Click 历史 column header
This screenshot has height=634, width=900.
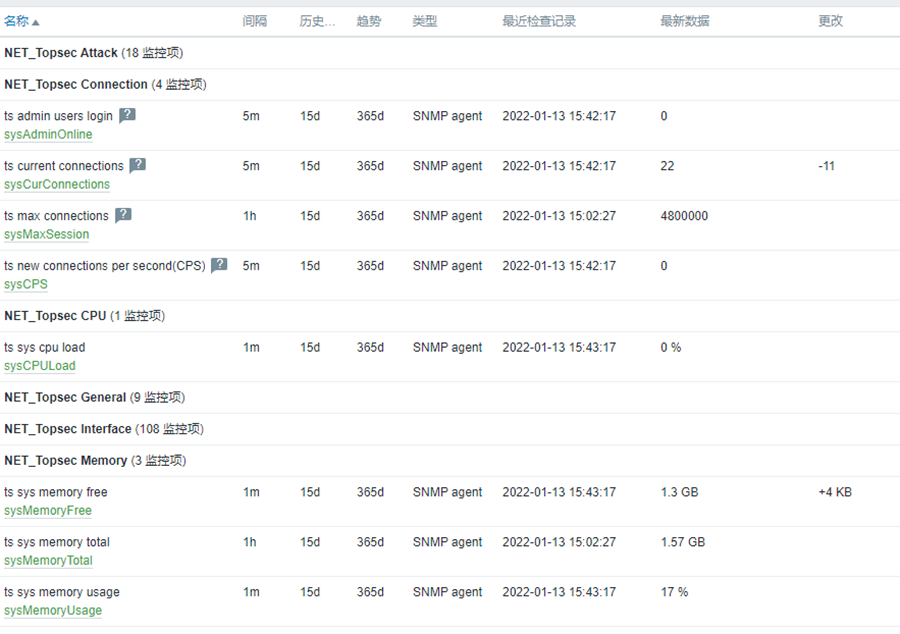[317, 21]
